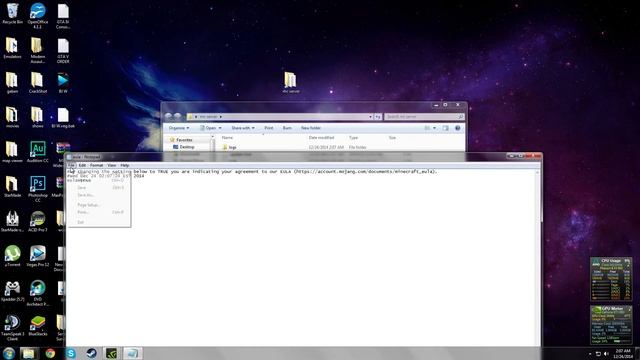The width and height of the screenshot is (640, 360).
Task: Launch Vegas Pro 12 shortcut
Action: (38, 256)
